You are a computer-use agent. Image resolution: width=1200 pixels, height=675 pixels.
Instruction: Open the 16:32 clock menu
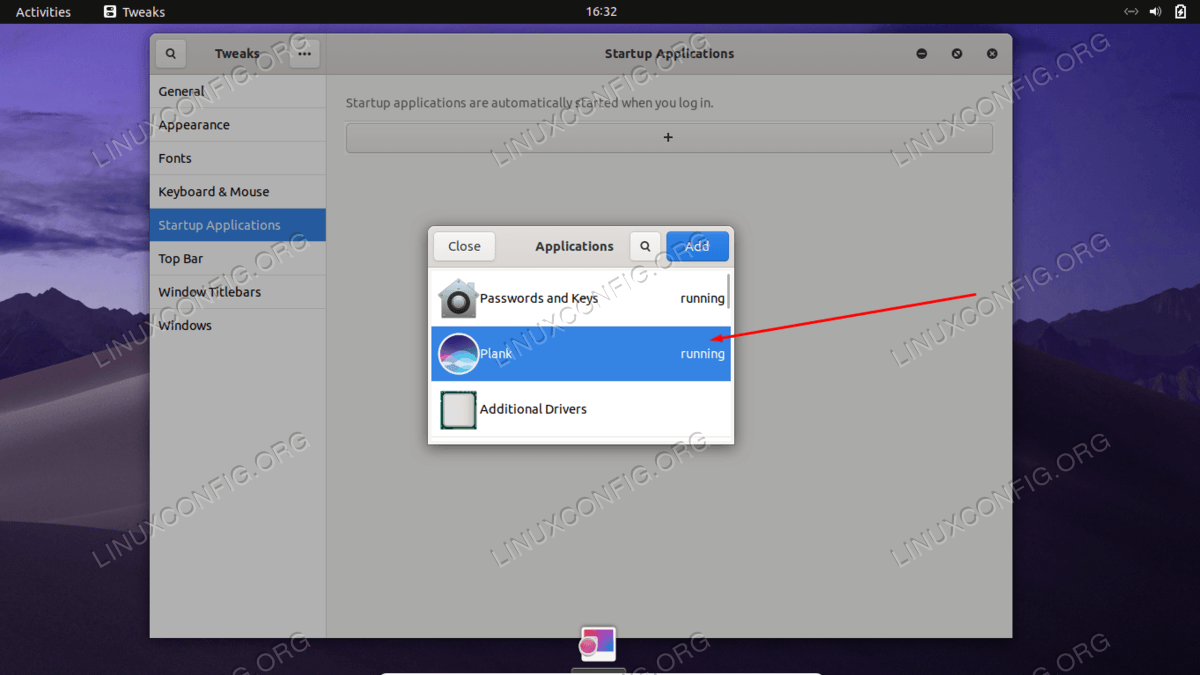tap(601, 12)
